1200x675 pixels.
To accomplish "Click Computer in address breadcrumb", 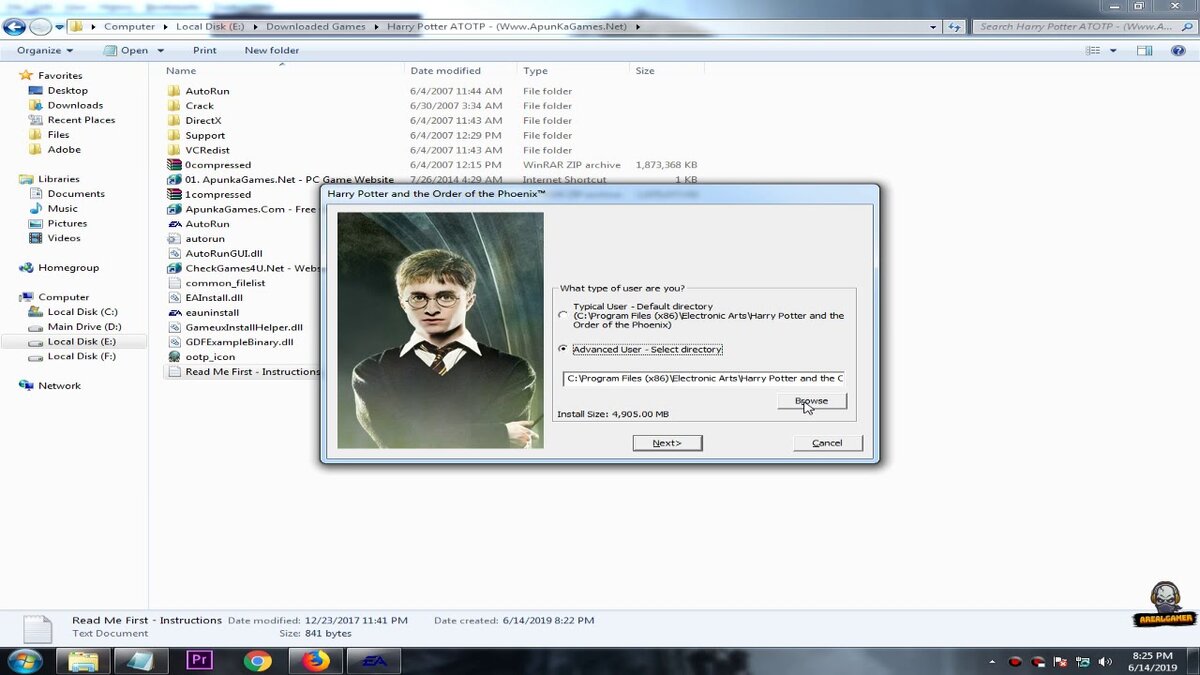I will pos(130,26).
